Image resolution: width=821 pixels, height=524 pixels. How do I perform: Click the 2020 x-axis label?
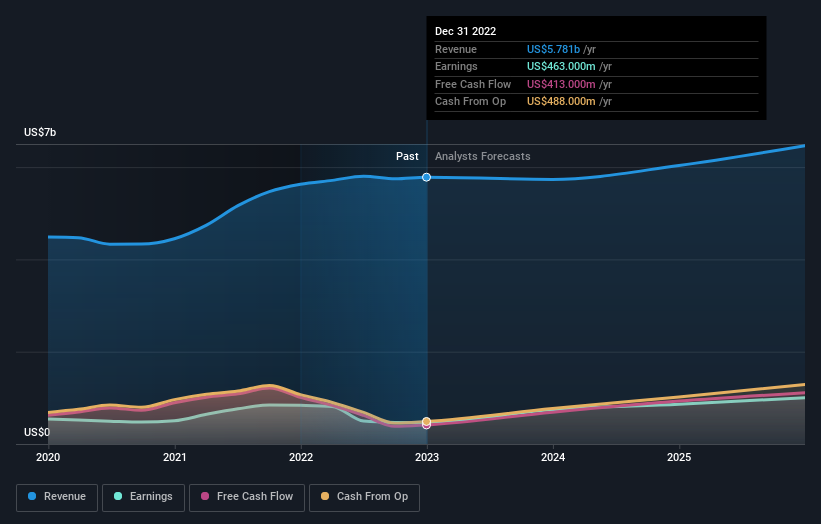48,458
